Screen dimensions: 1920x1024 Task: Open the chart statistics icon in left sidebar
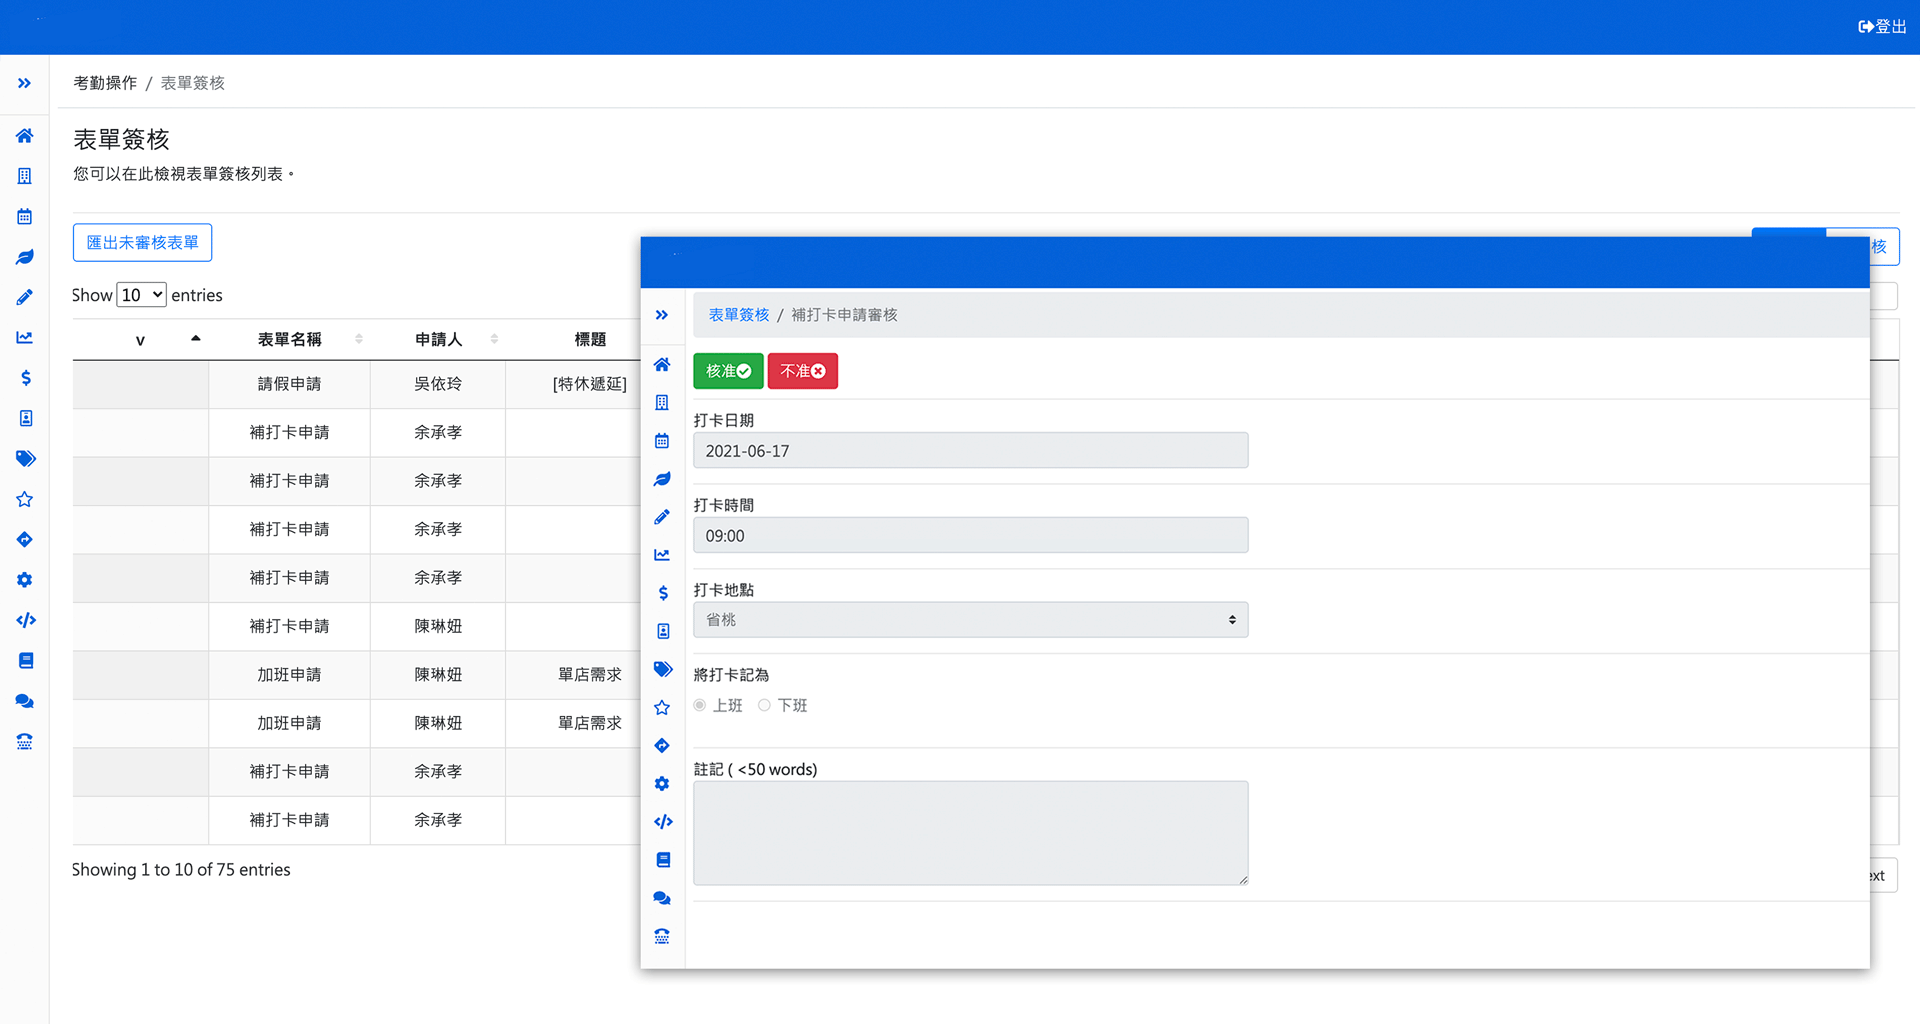tap(25, 338)
